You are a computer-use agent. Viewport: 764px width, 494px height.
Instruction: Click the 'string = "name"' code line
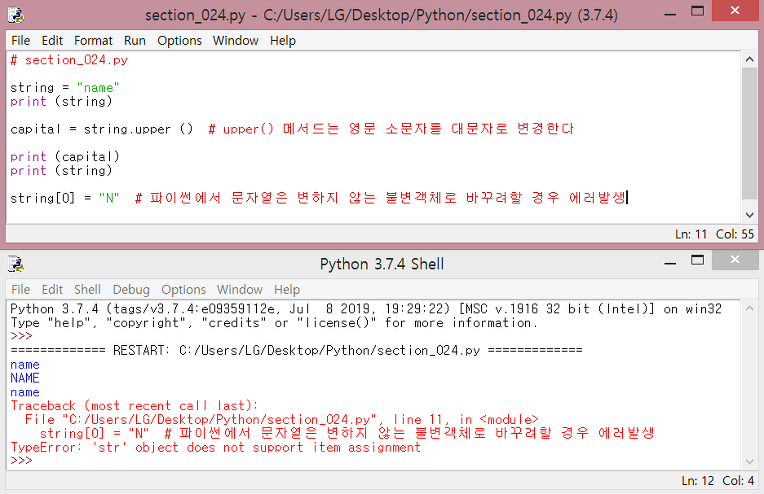tap(64, 88)
